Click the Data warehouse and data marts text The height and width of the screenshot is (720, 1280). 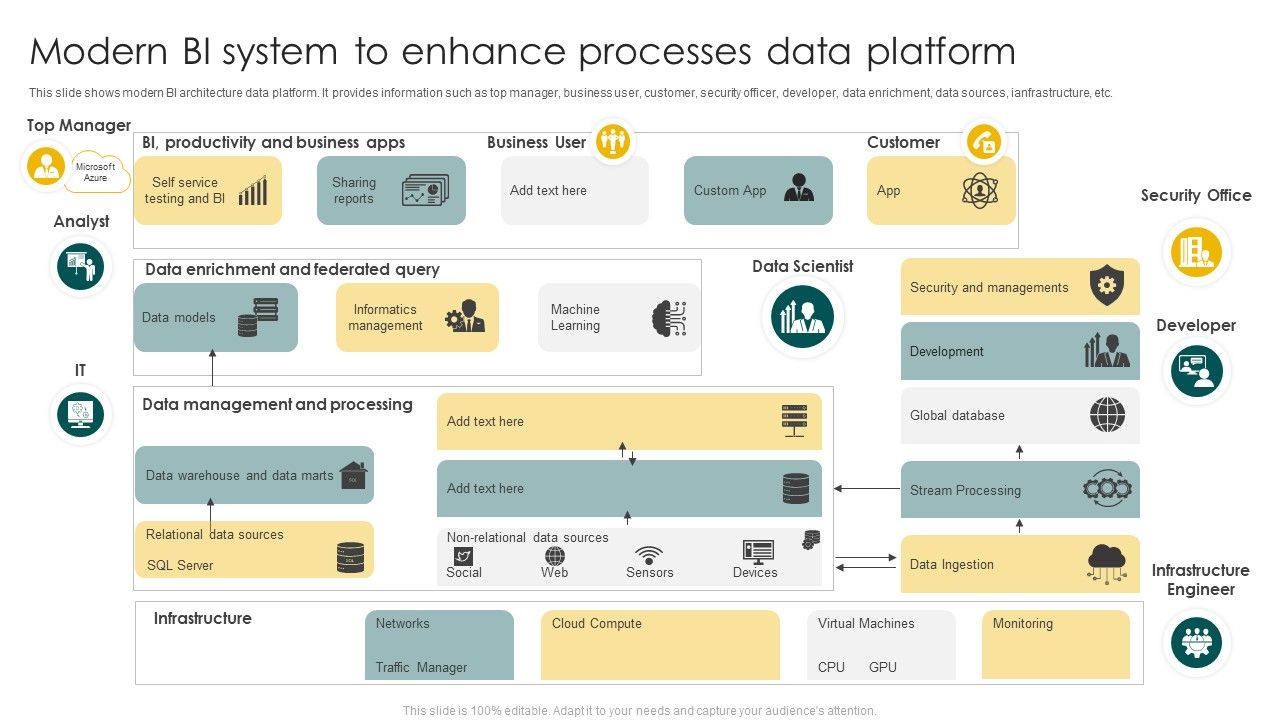coord(240,475)
